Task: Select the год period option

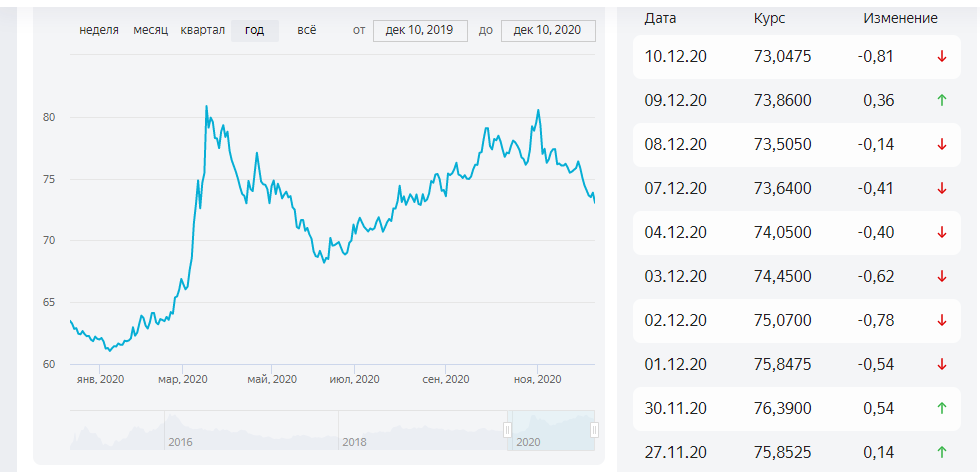Action: [x=254, y=30]
